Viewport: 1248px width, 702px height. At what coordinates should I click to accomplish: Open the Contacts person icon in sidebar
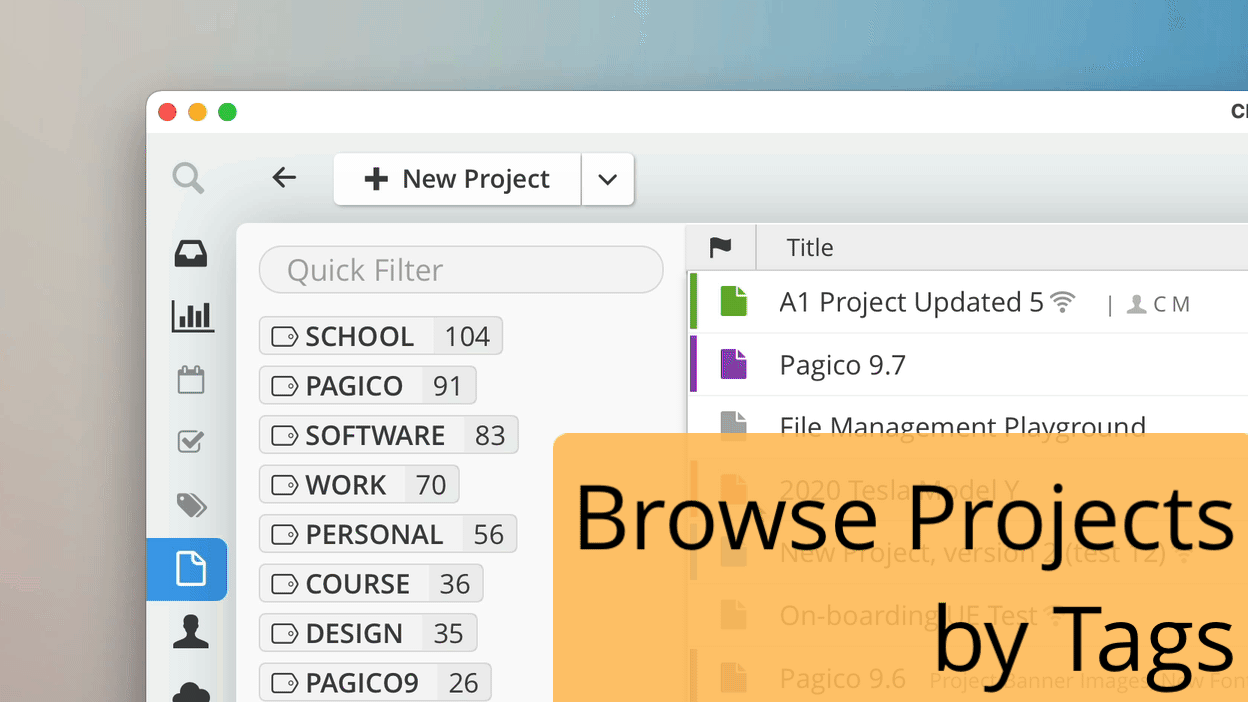191,632
